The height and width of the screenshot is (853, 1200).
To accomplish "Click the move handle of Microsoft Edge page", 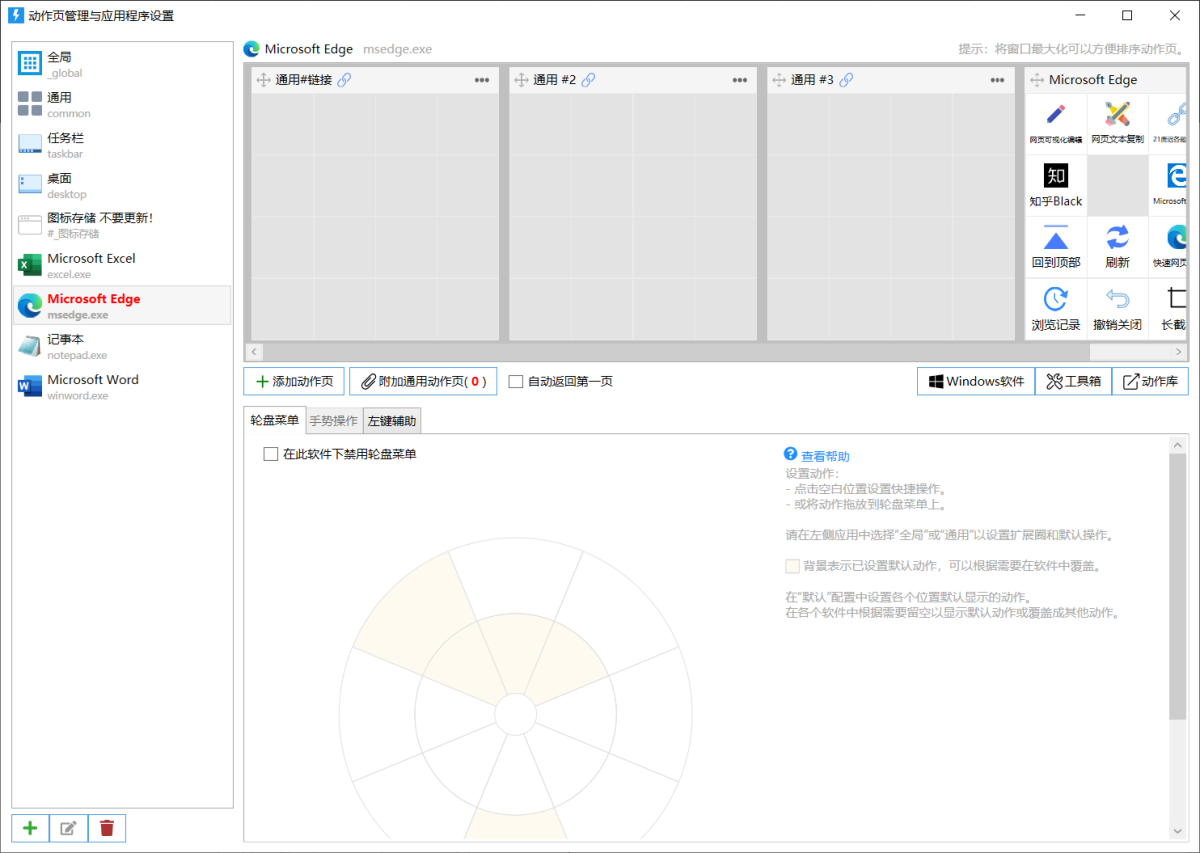I will (x=1037, y=80).
